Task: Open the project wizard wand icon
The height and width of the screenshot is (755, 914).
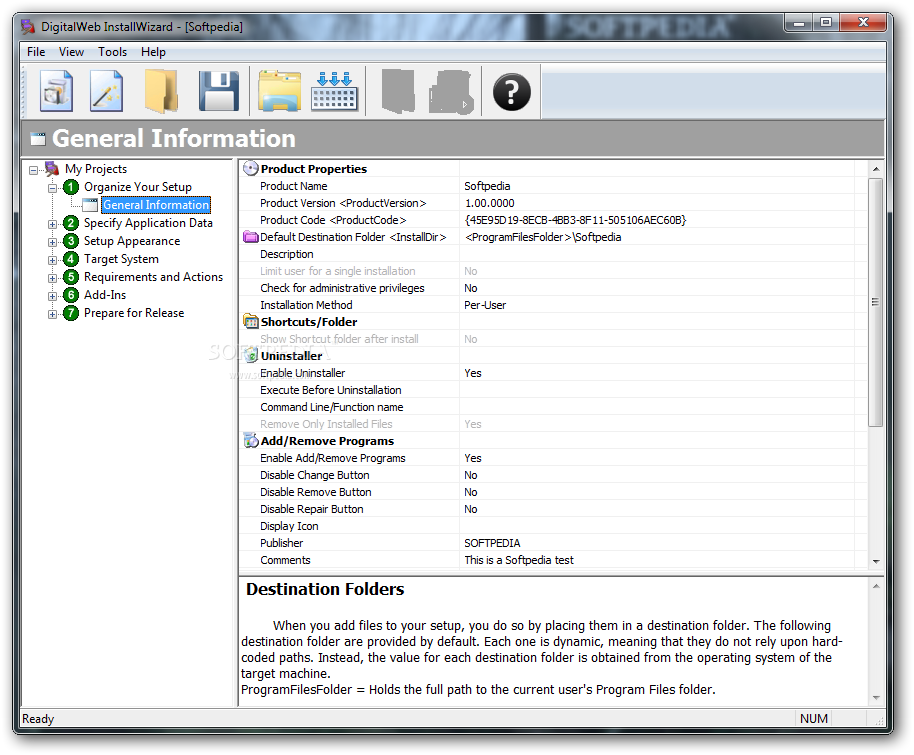Action: (x=106, y=91)
